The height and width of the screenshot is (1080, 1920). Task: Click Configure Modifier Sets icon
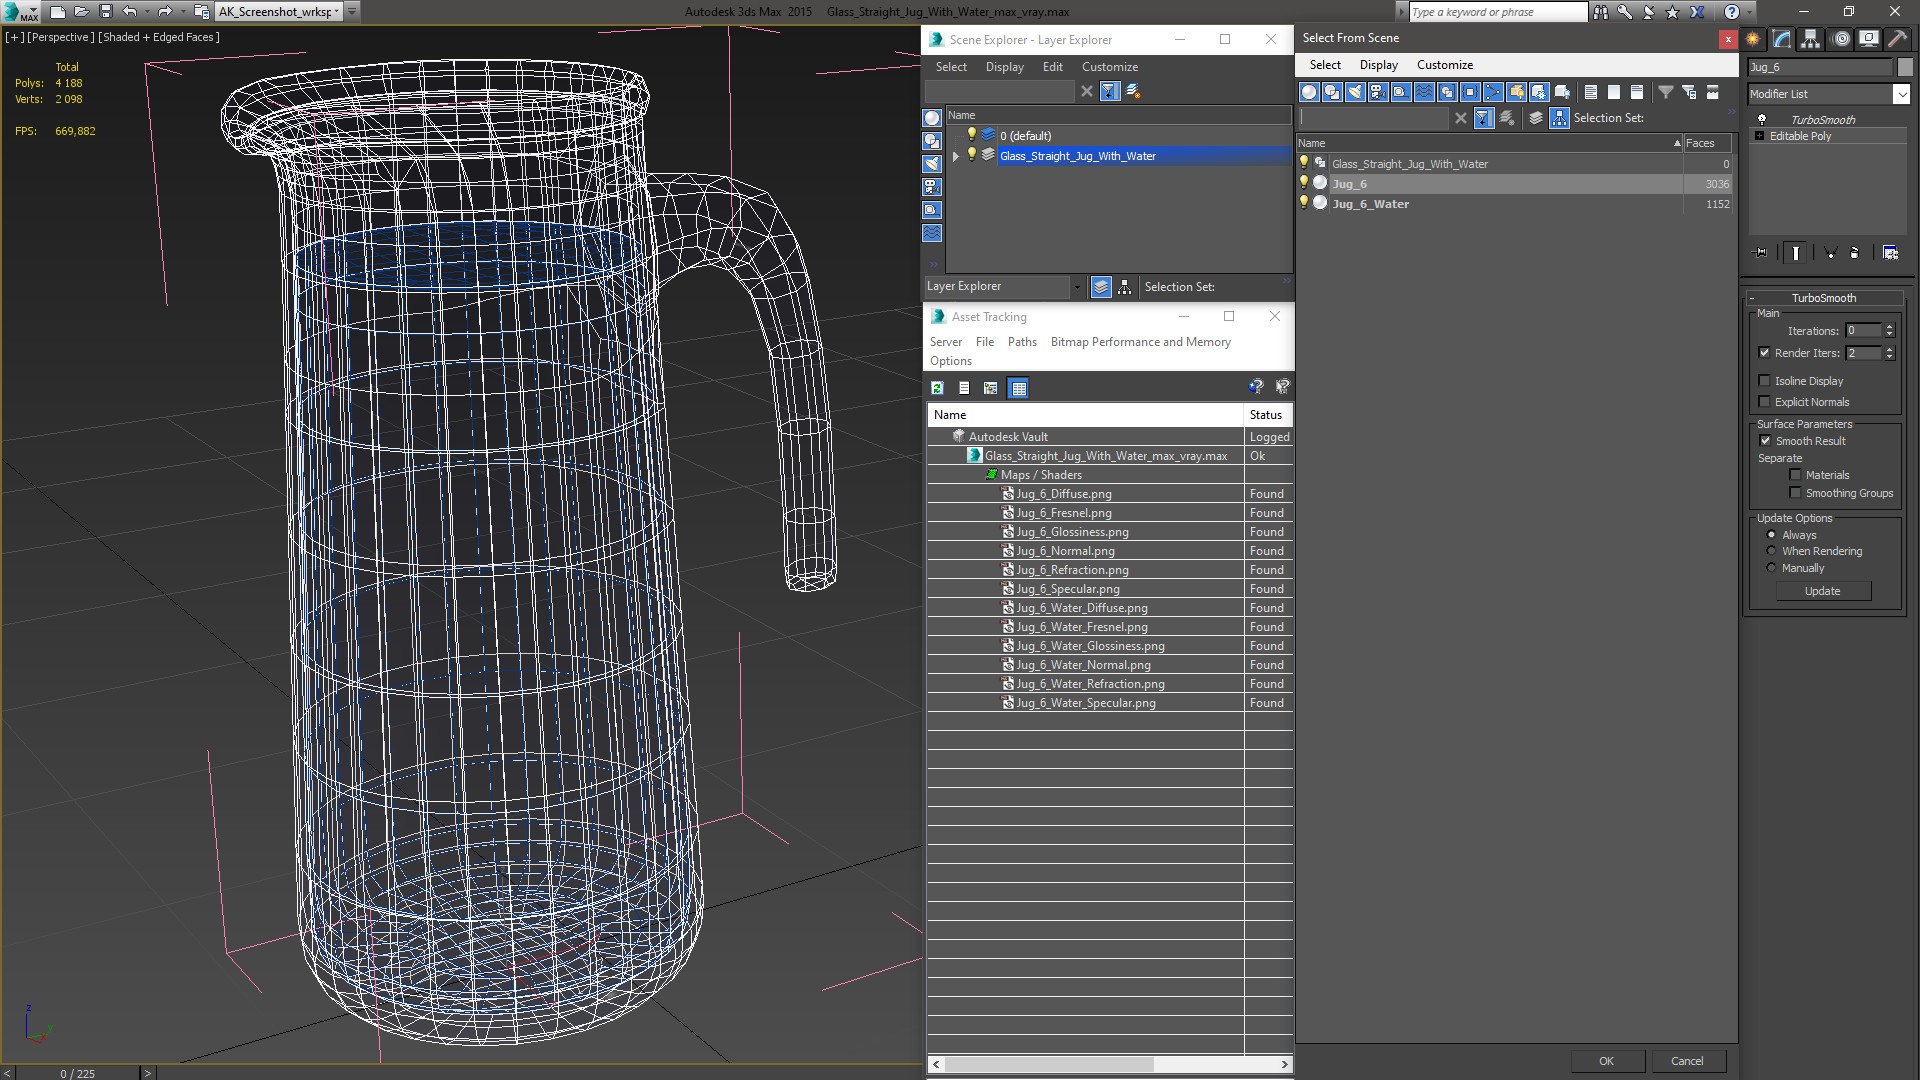click(x=1890, y=253)
